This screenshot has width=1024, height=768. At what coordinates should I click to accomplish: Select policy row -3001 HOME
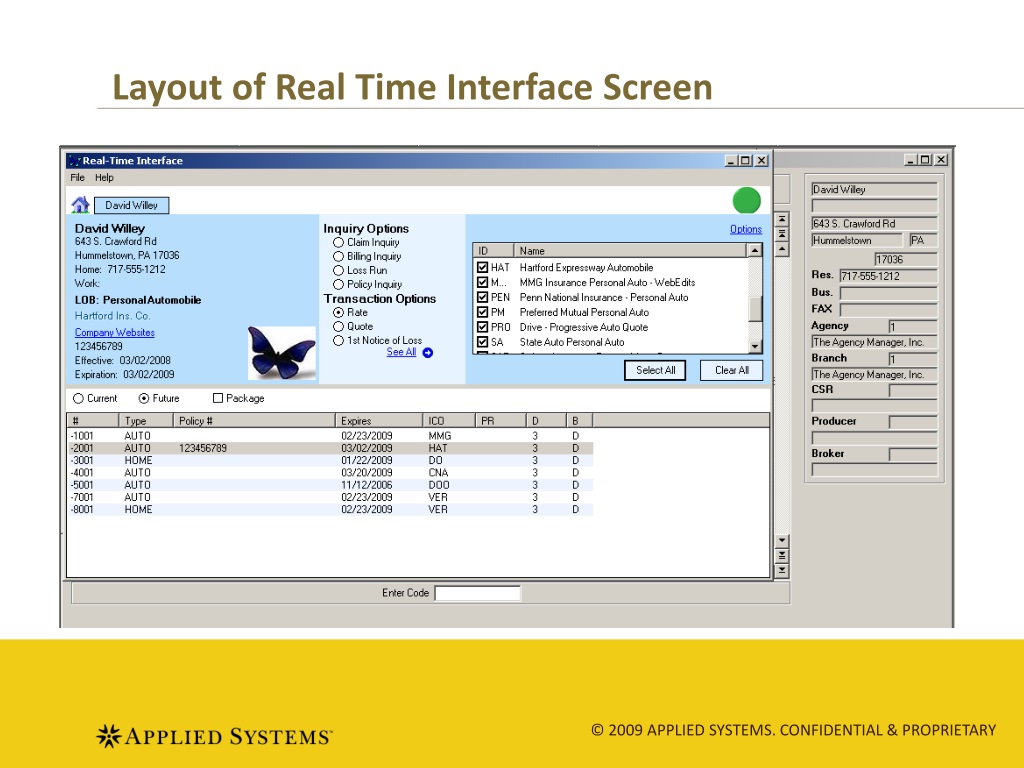pyautogui.click(x=330, y=460)
